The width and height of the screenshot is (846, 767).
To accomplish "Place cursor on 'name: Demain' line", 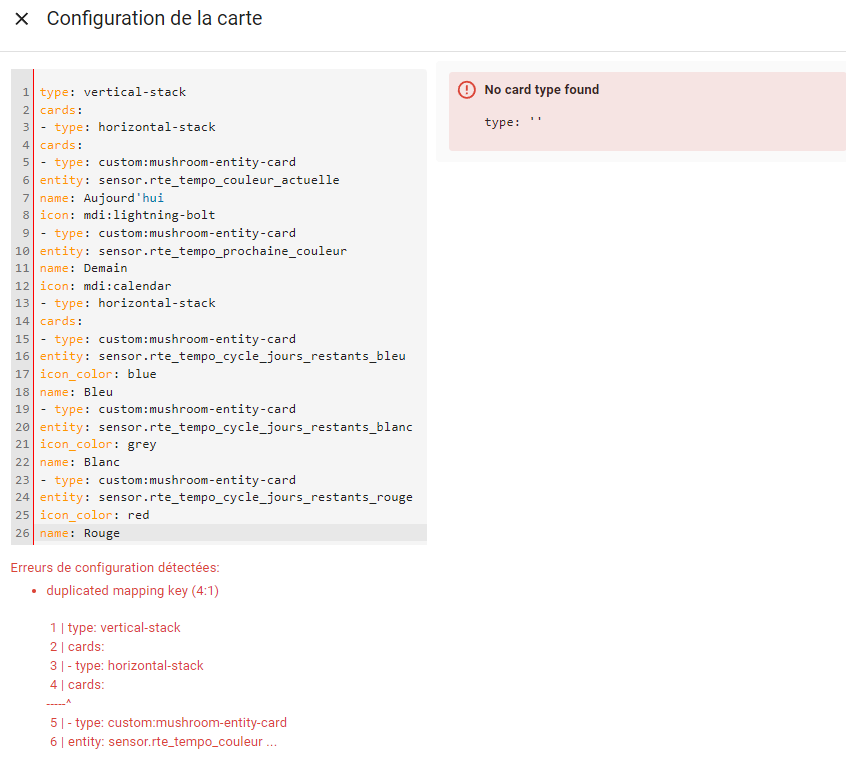I will click(x=83, y=268).
